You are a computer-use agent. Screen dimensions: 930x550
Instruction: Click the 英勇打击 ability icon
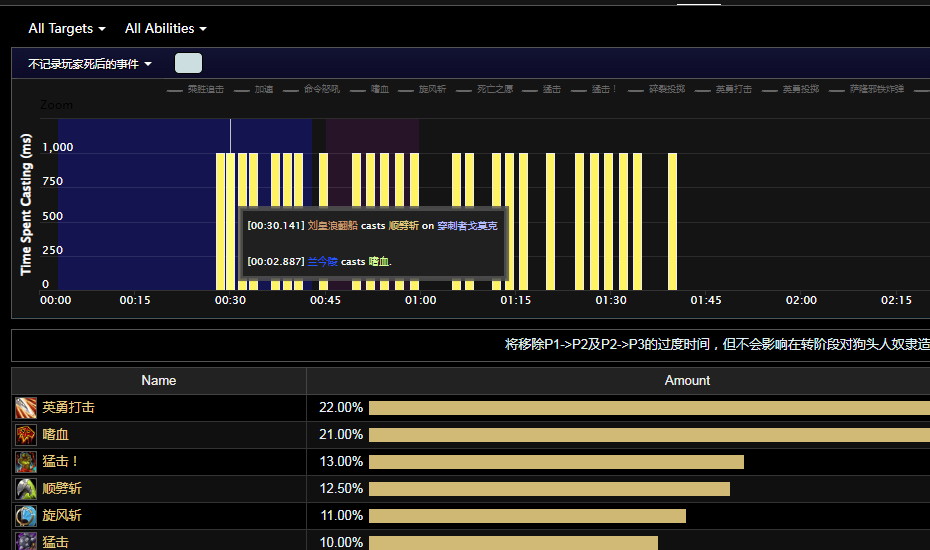26,408
